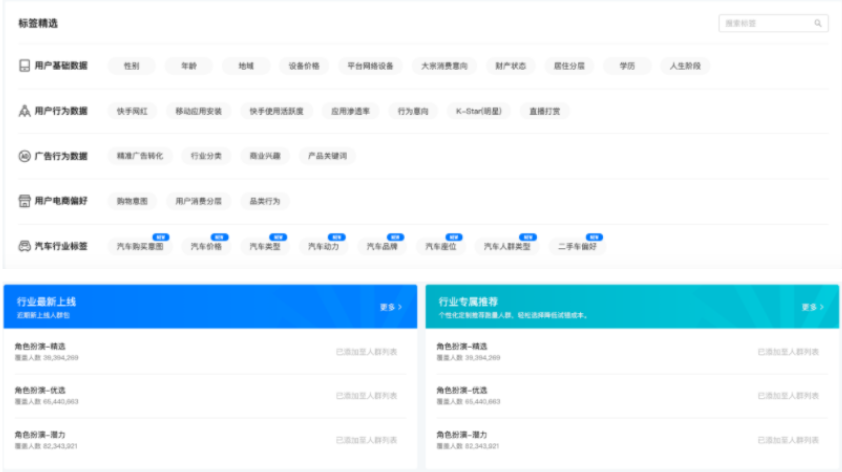The image size is (842, 472).
Task: Focus the 搜索标签 search field
Action: (773, 23)
